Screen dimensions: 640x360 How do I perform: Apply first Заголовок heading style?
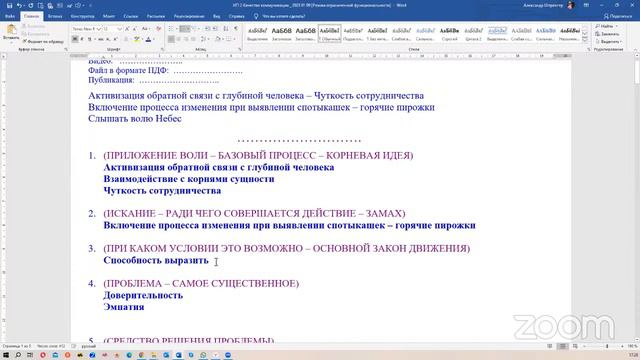point(282,33)
